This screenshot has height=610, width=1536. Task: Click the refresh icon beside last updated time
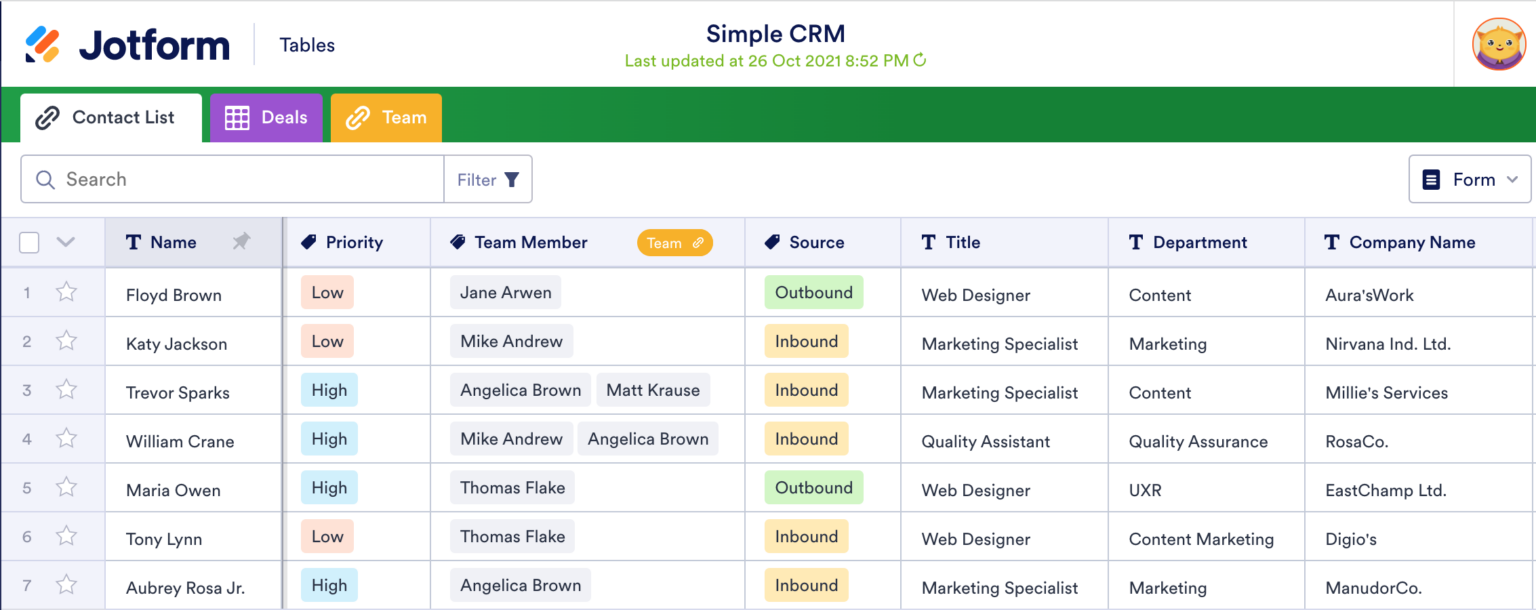pos(919,59)
